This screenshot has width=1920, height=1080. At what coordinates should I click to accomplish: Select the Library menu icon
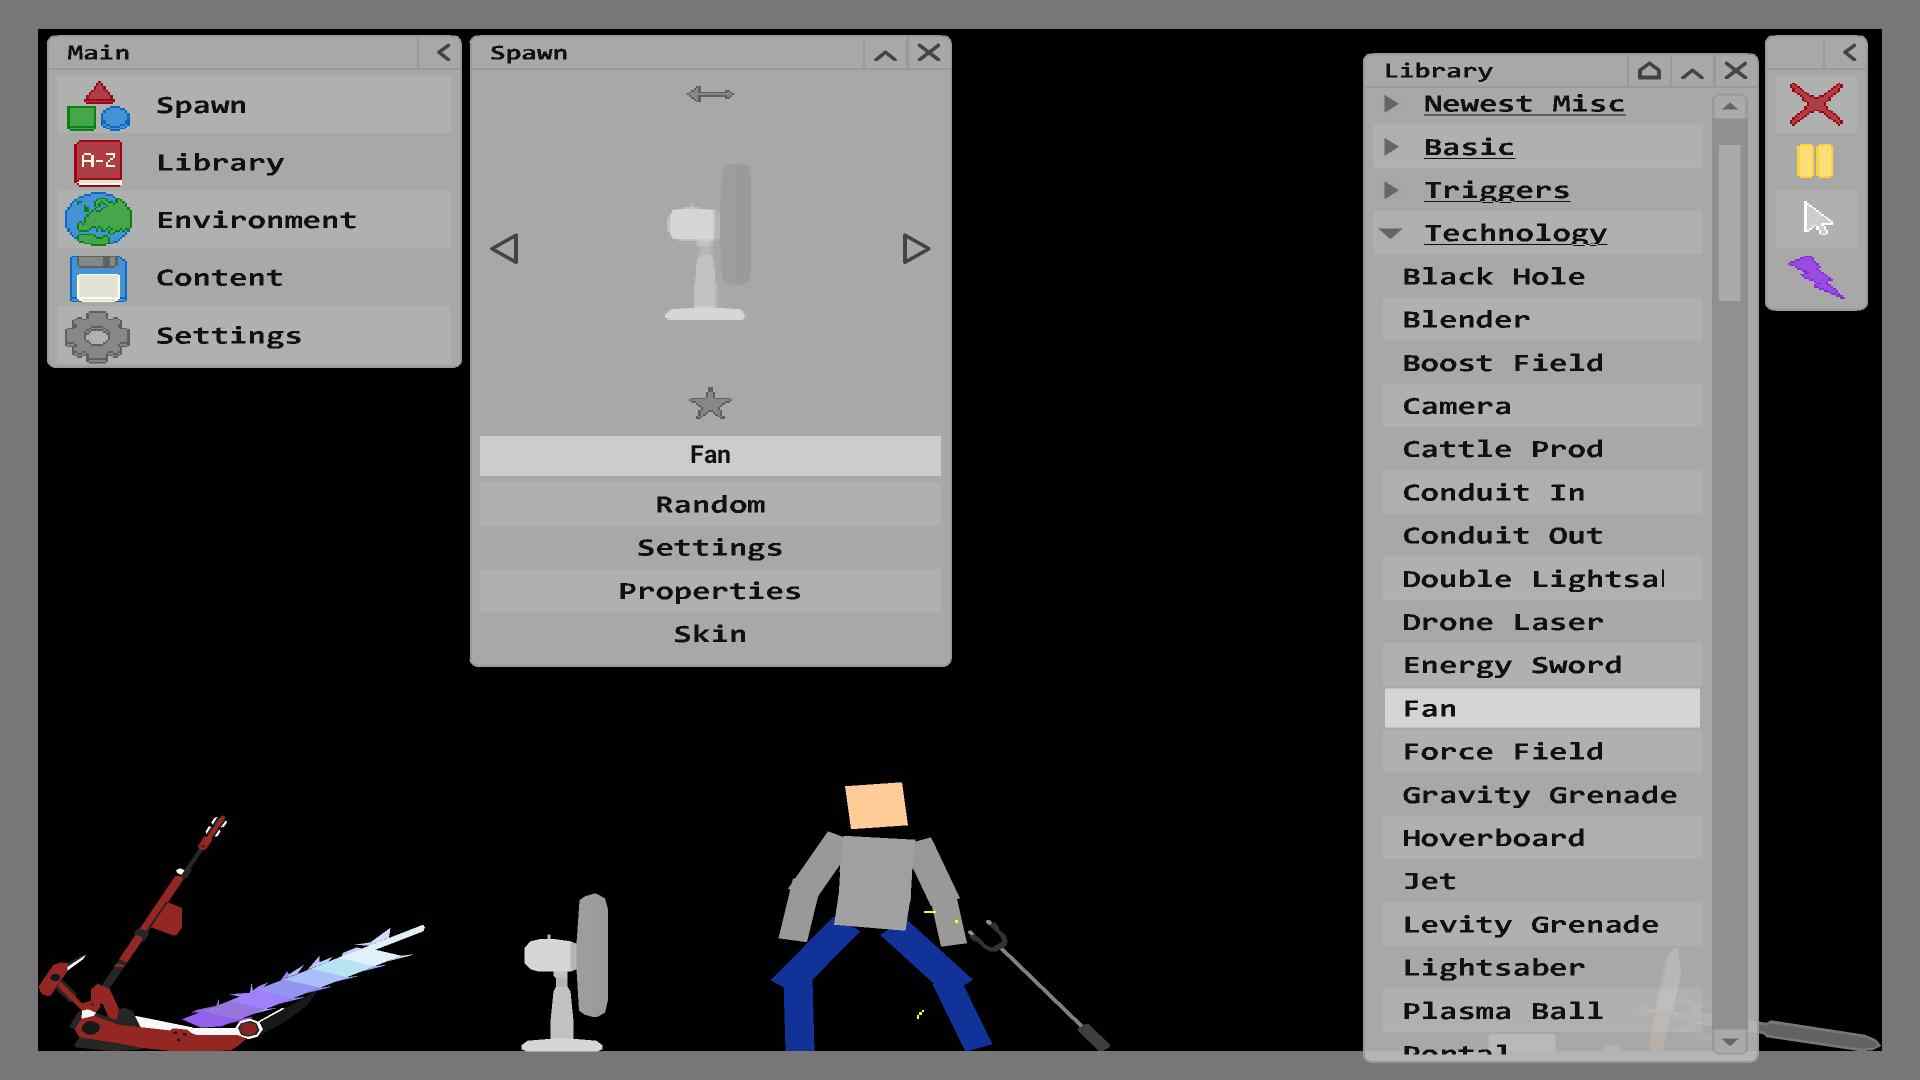[99, 161]
